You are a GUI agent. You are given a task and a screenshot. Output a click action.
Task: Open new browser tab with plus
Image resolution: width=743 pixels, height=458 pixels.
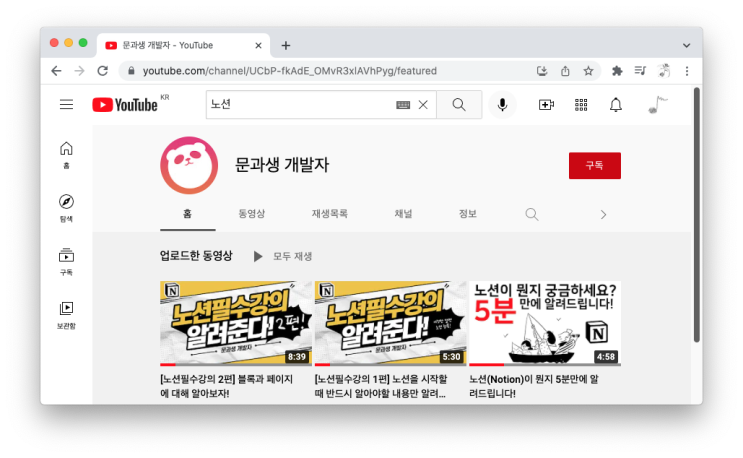[285, 45]
